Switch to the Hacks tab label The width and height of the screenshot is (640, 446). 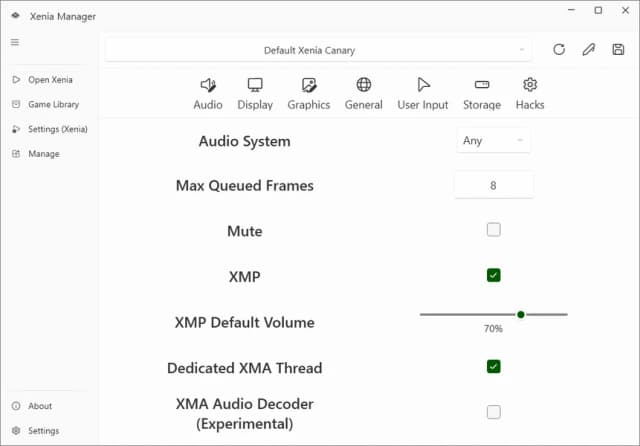pyautogui.click(x=530, y=105)
